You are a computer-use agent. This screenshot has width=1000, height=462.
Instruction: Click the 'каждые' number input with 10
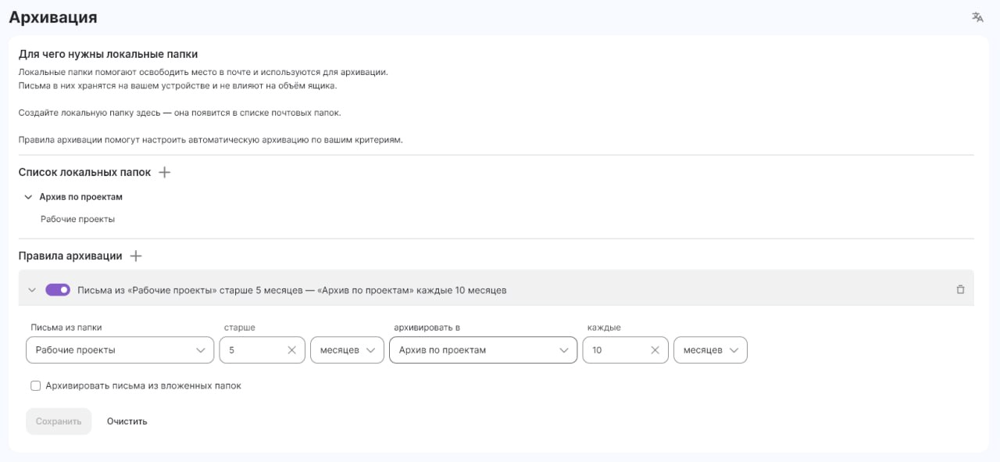point(625,350)
